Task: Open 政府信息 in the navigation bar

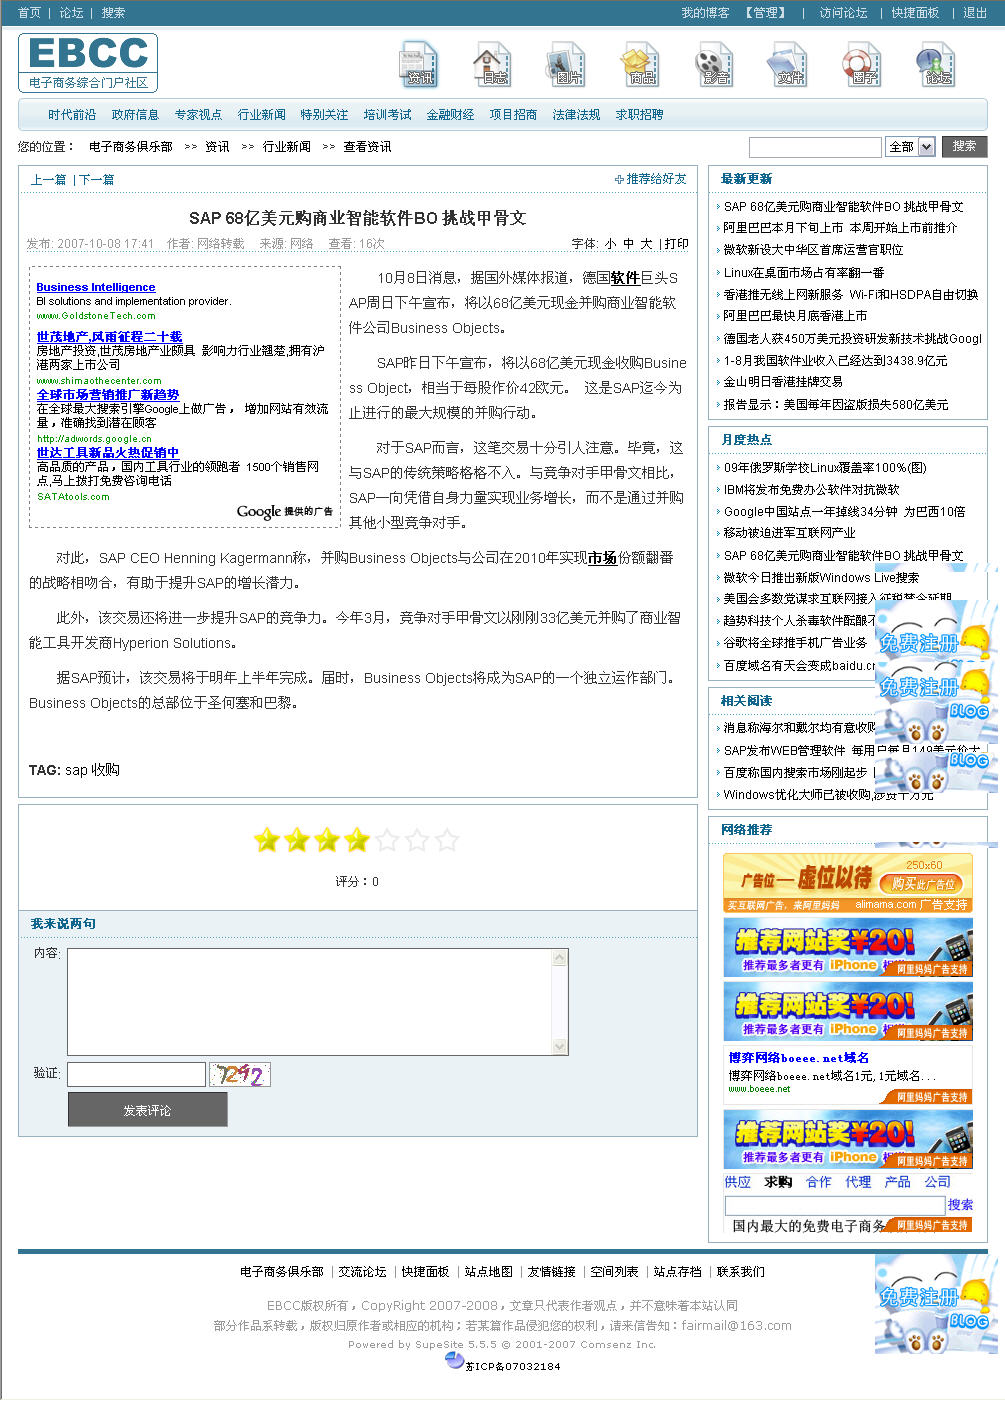Action: point(135,115)
